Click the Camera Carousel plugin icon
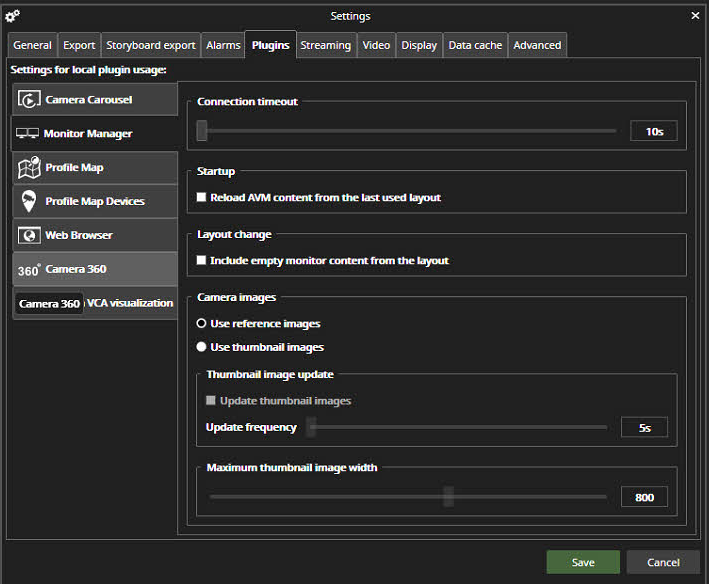 click(29, 100)
